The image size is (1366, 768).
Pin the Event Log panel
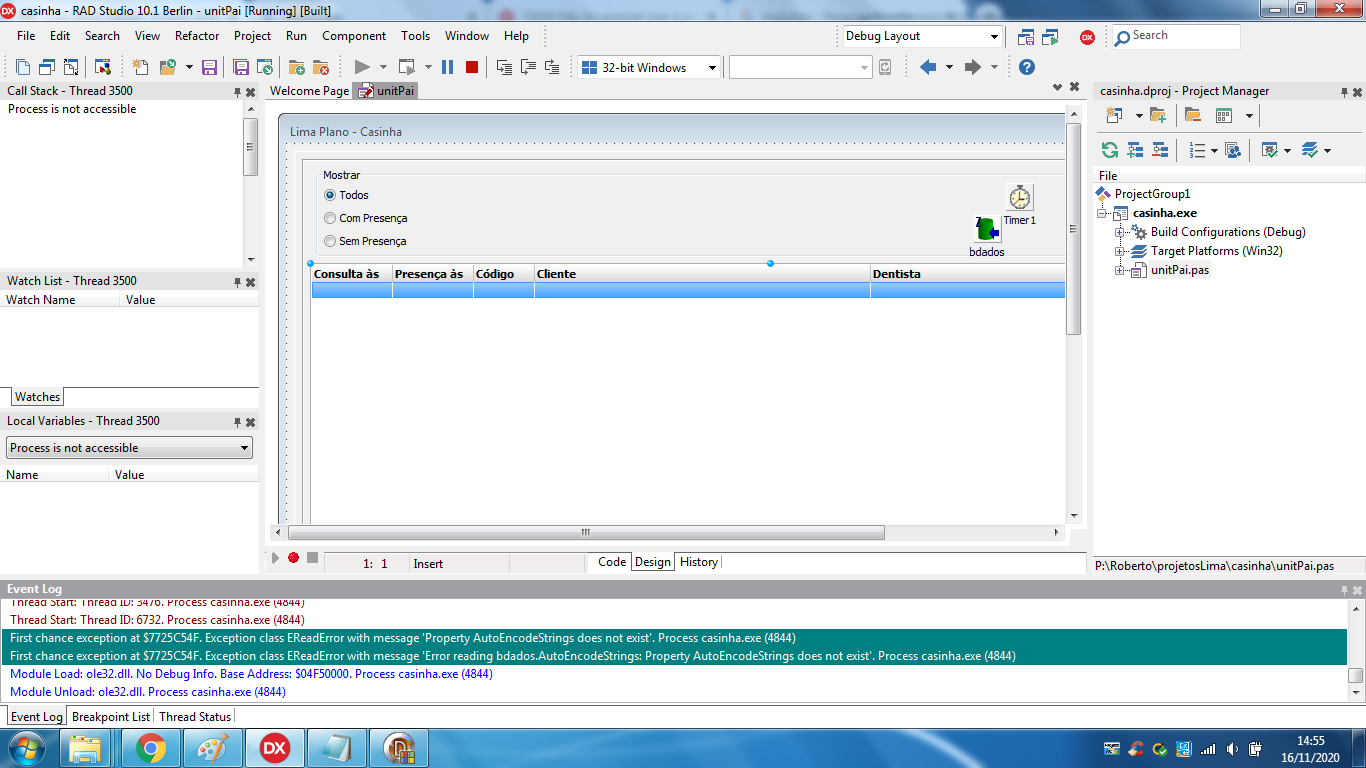tap(1345, 590)
